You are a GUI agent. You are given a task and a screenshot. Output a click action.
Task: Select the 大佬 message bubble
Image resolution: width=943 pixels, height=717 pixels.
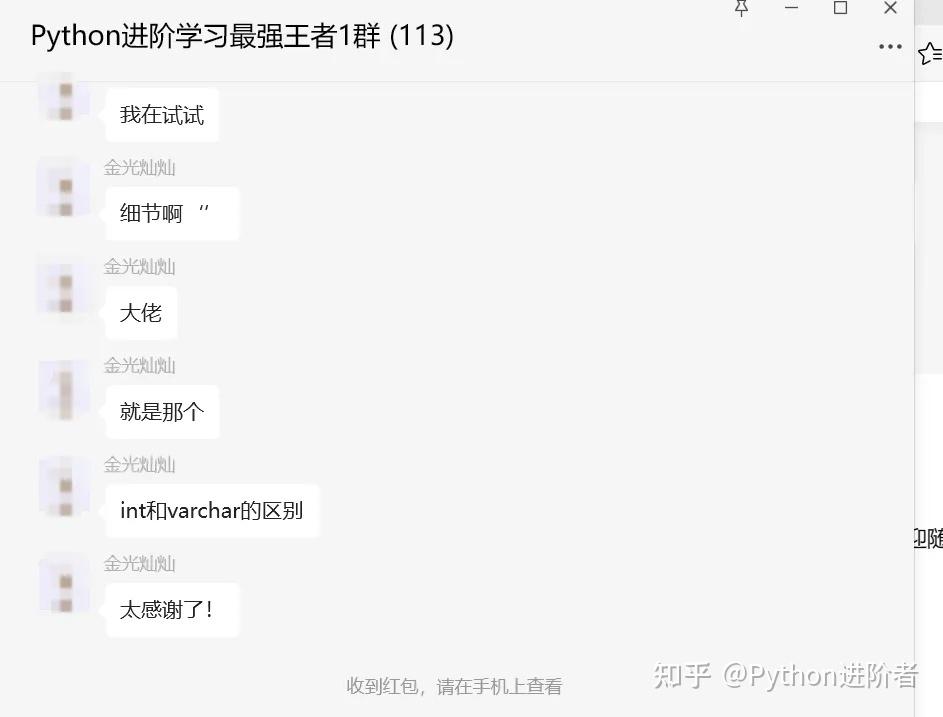(x=141, y=313)
